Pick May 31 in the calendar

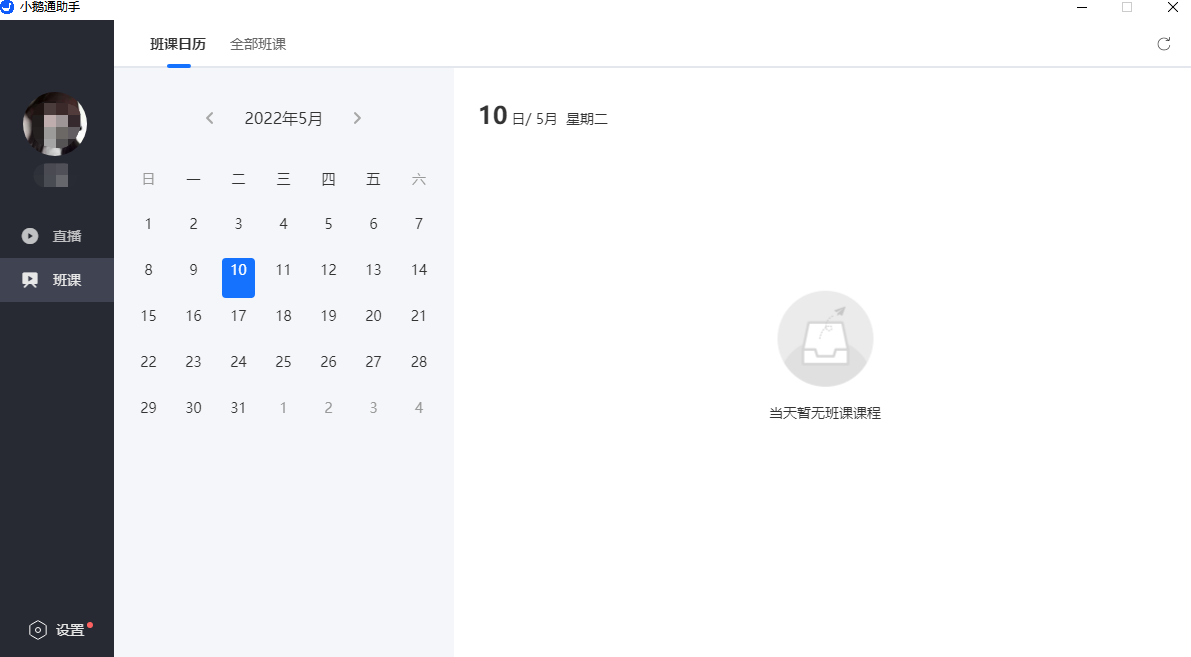click(238, 408)
